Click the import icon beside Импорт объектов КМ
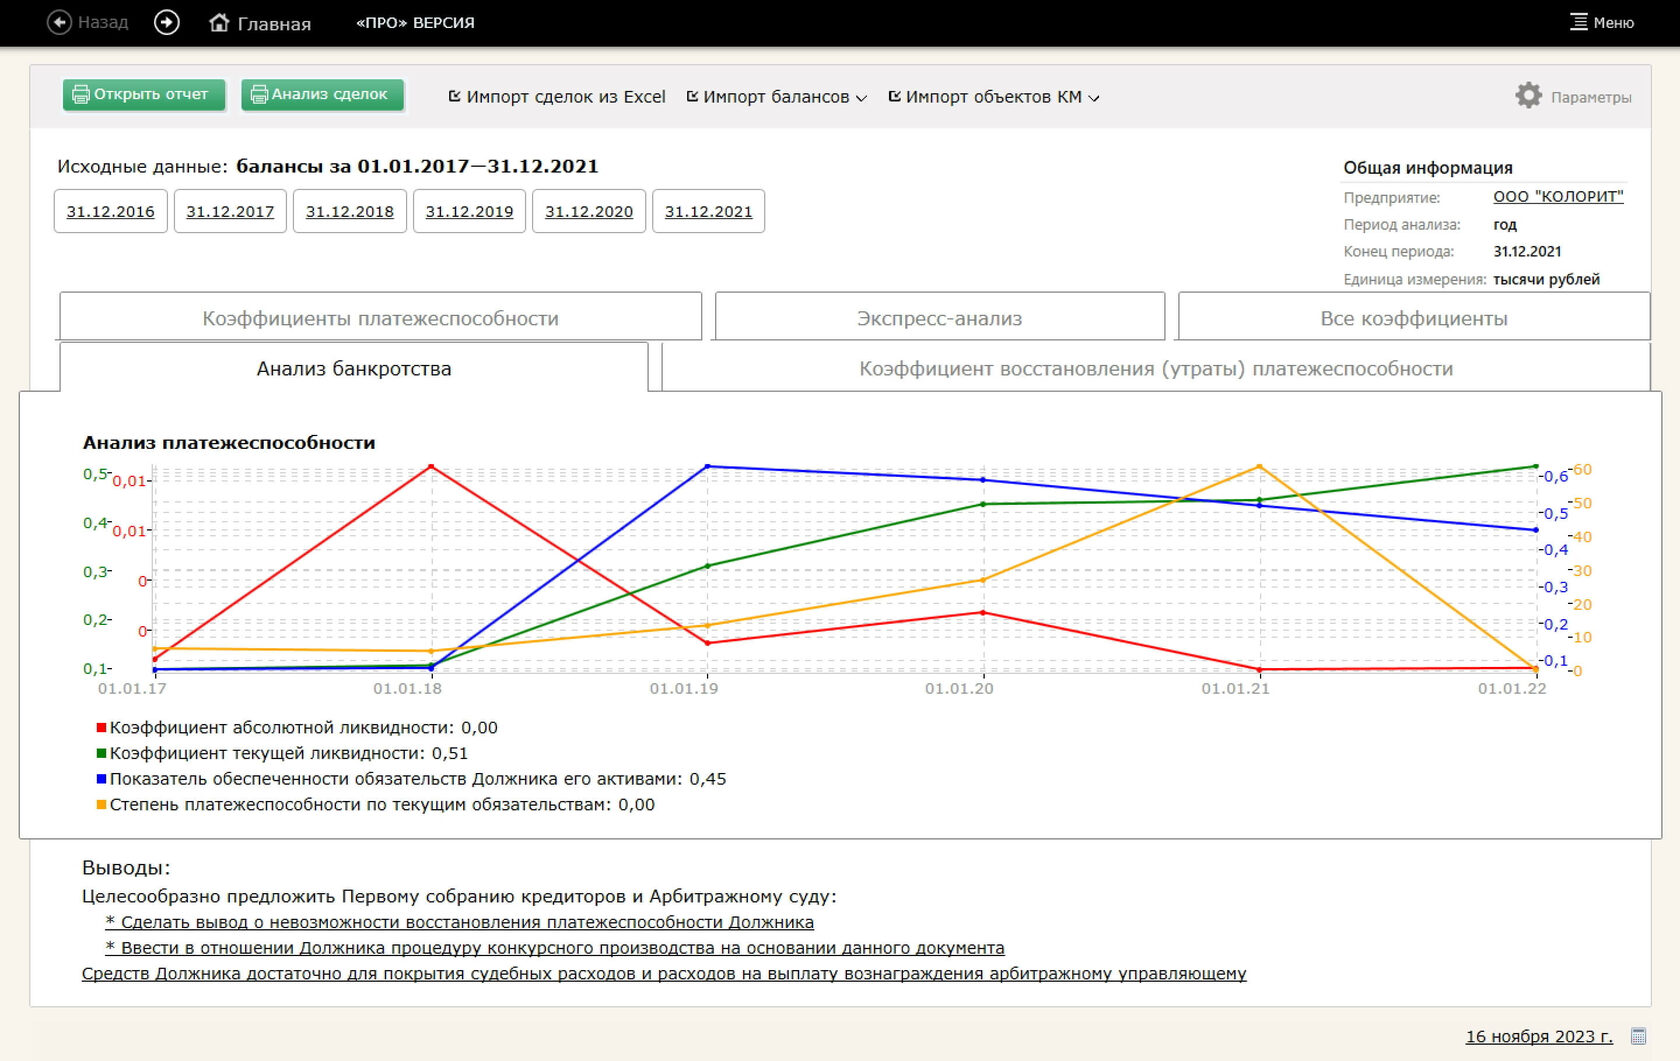 pos(895,96)
